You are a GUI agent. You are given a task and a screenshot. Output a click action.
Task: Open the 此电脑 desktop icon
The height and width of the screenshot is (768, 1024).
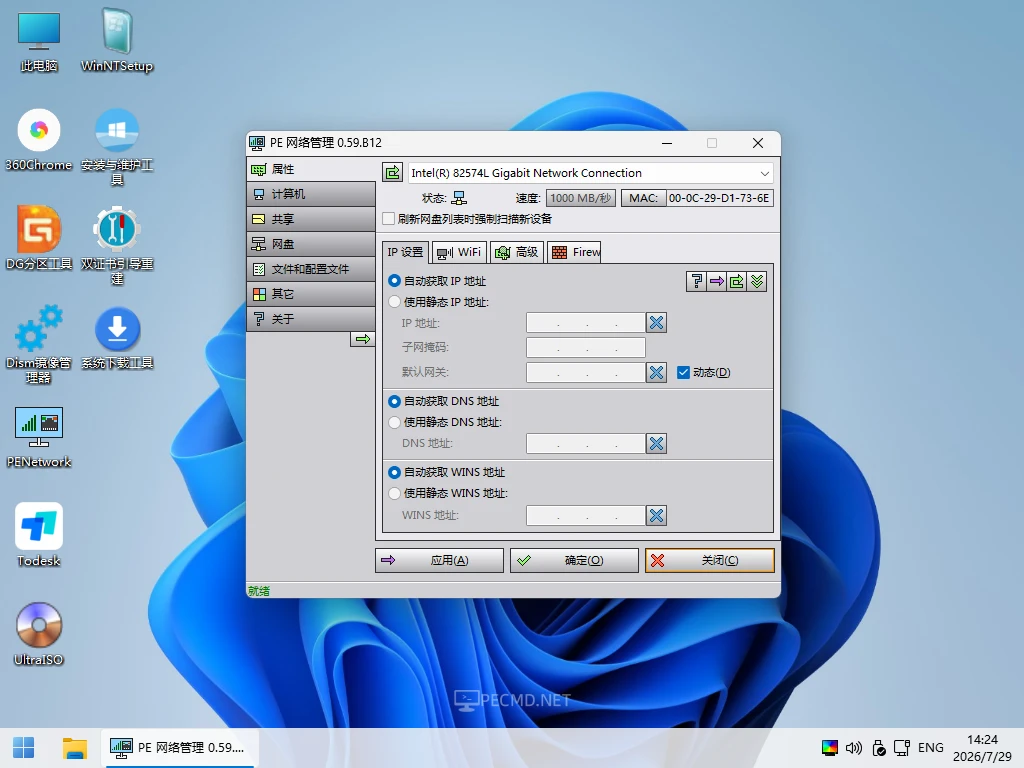coord(39,40)
